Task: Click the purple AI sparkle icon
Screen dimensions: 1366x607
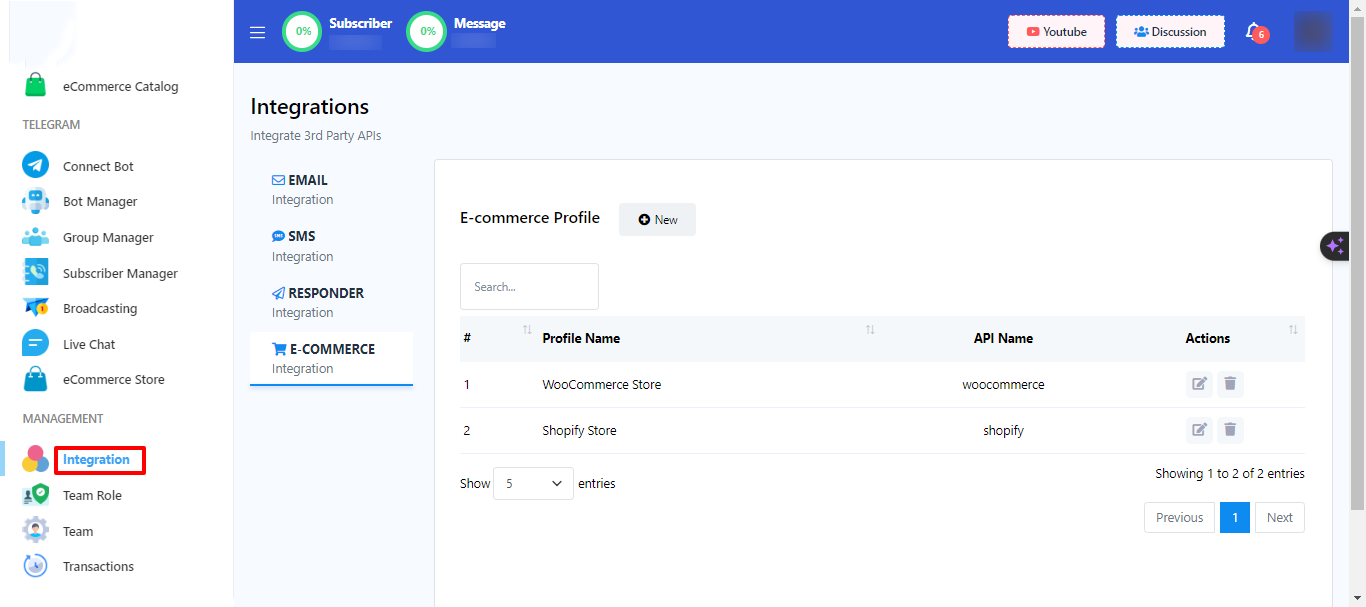Action: 1335,246
